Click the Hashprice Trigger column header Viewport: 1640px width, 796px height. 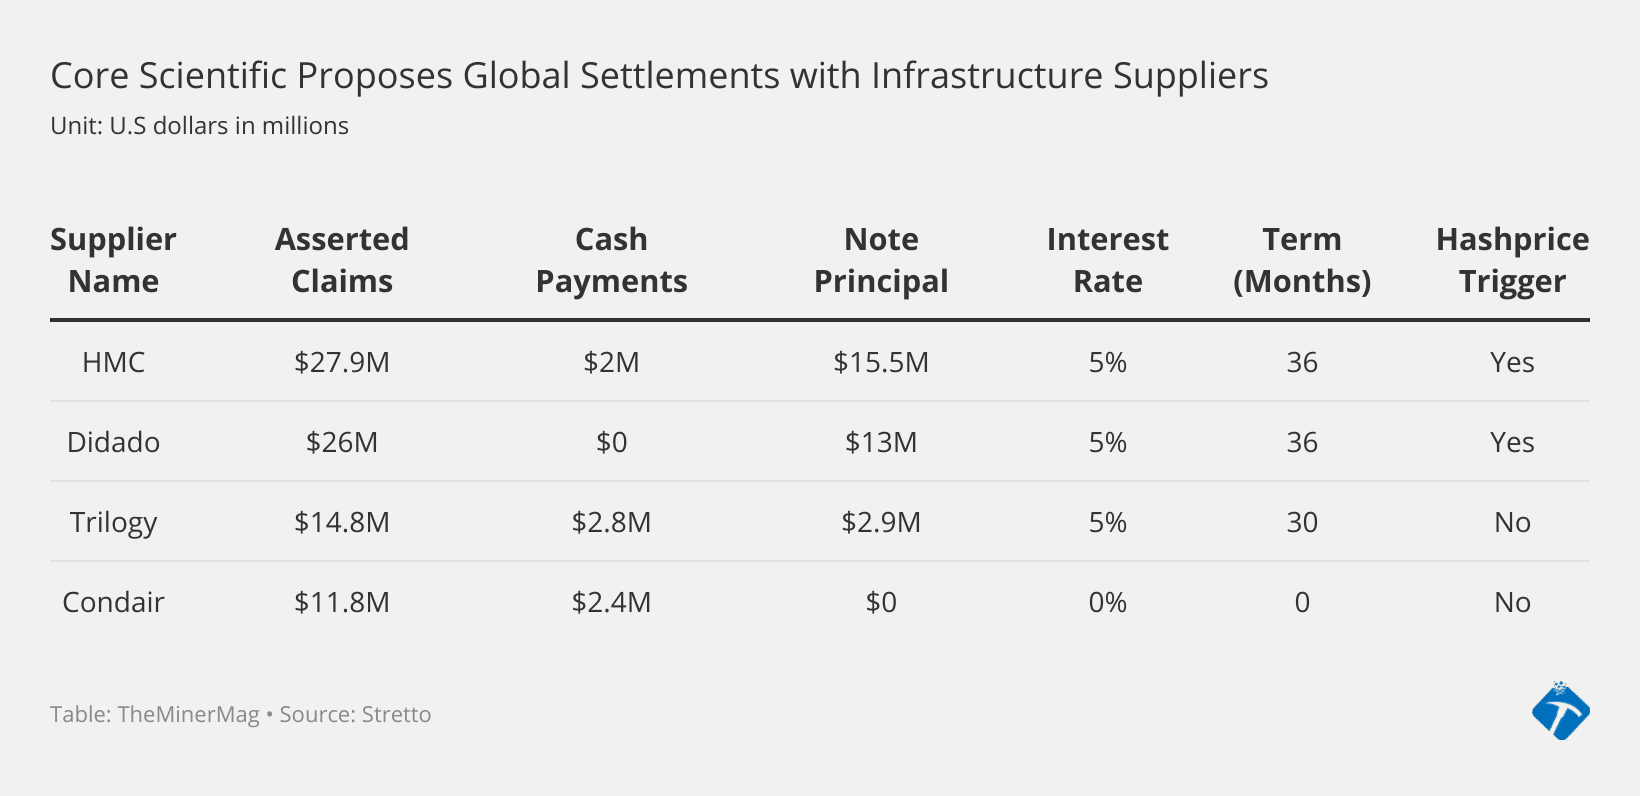click(x=1512, y=260)
